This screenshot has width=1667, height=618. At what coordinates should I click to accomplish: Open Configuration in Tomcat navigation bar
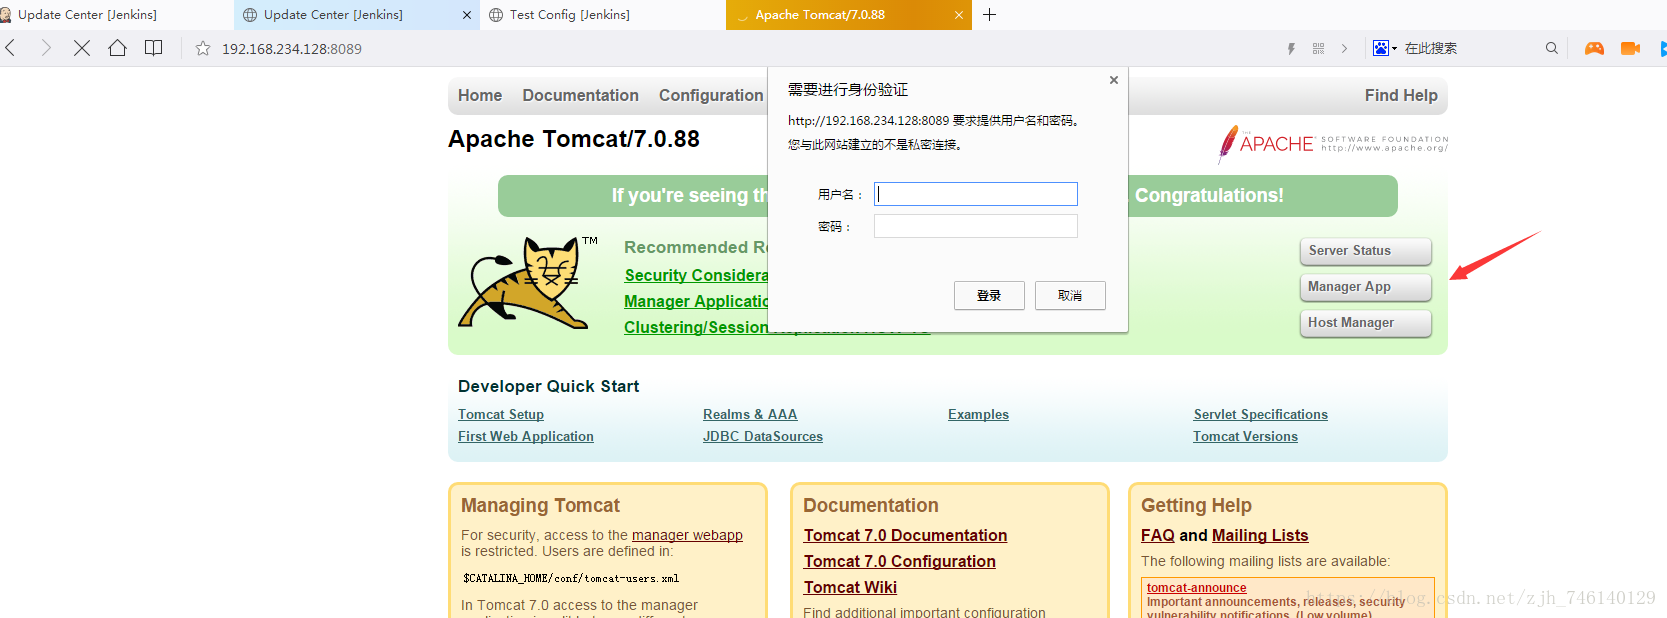point(711,95)
